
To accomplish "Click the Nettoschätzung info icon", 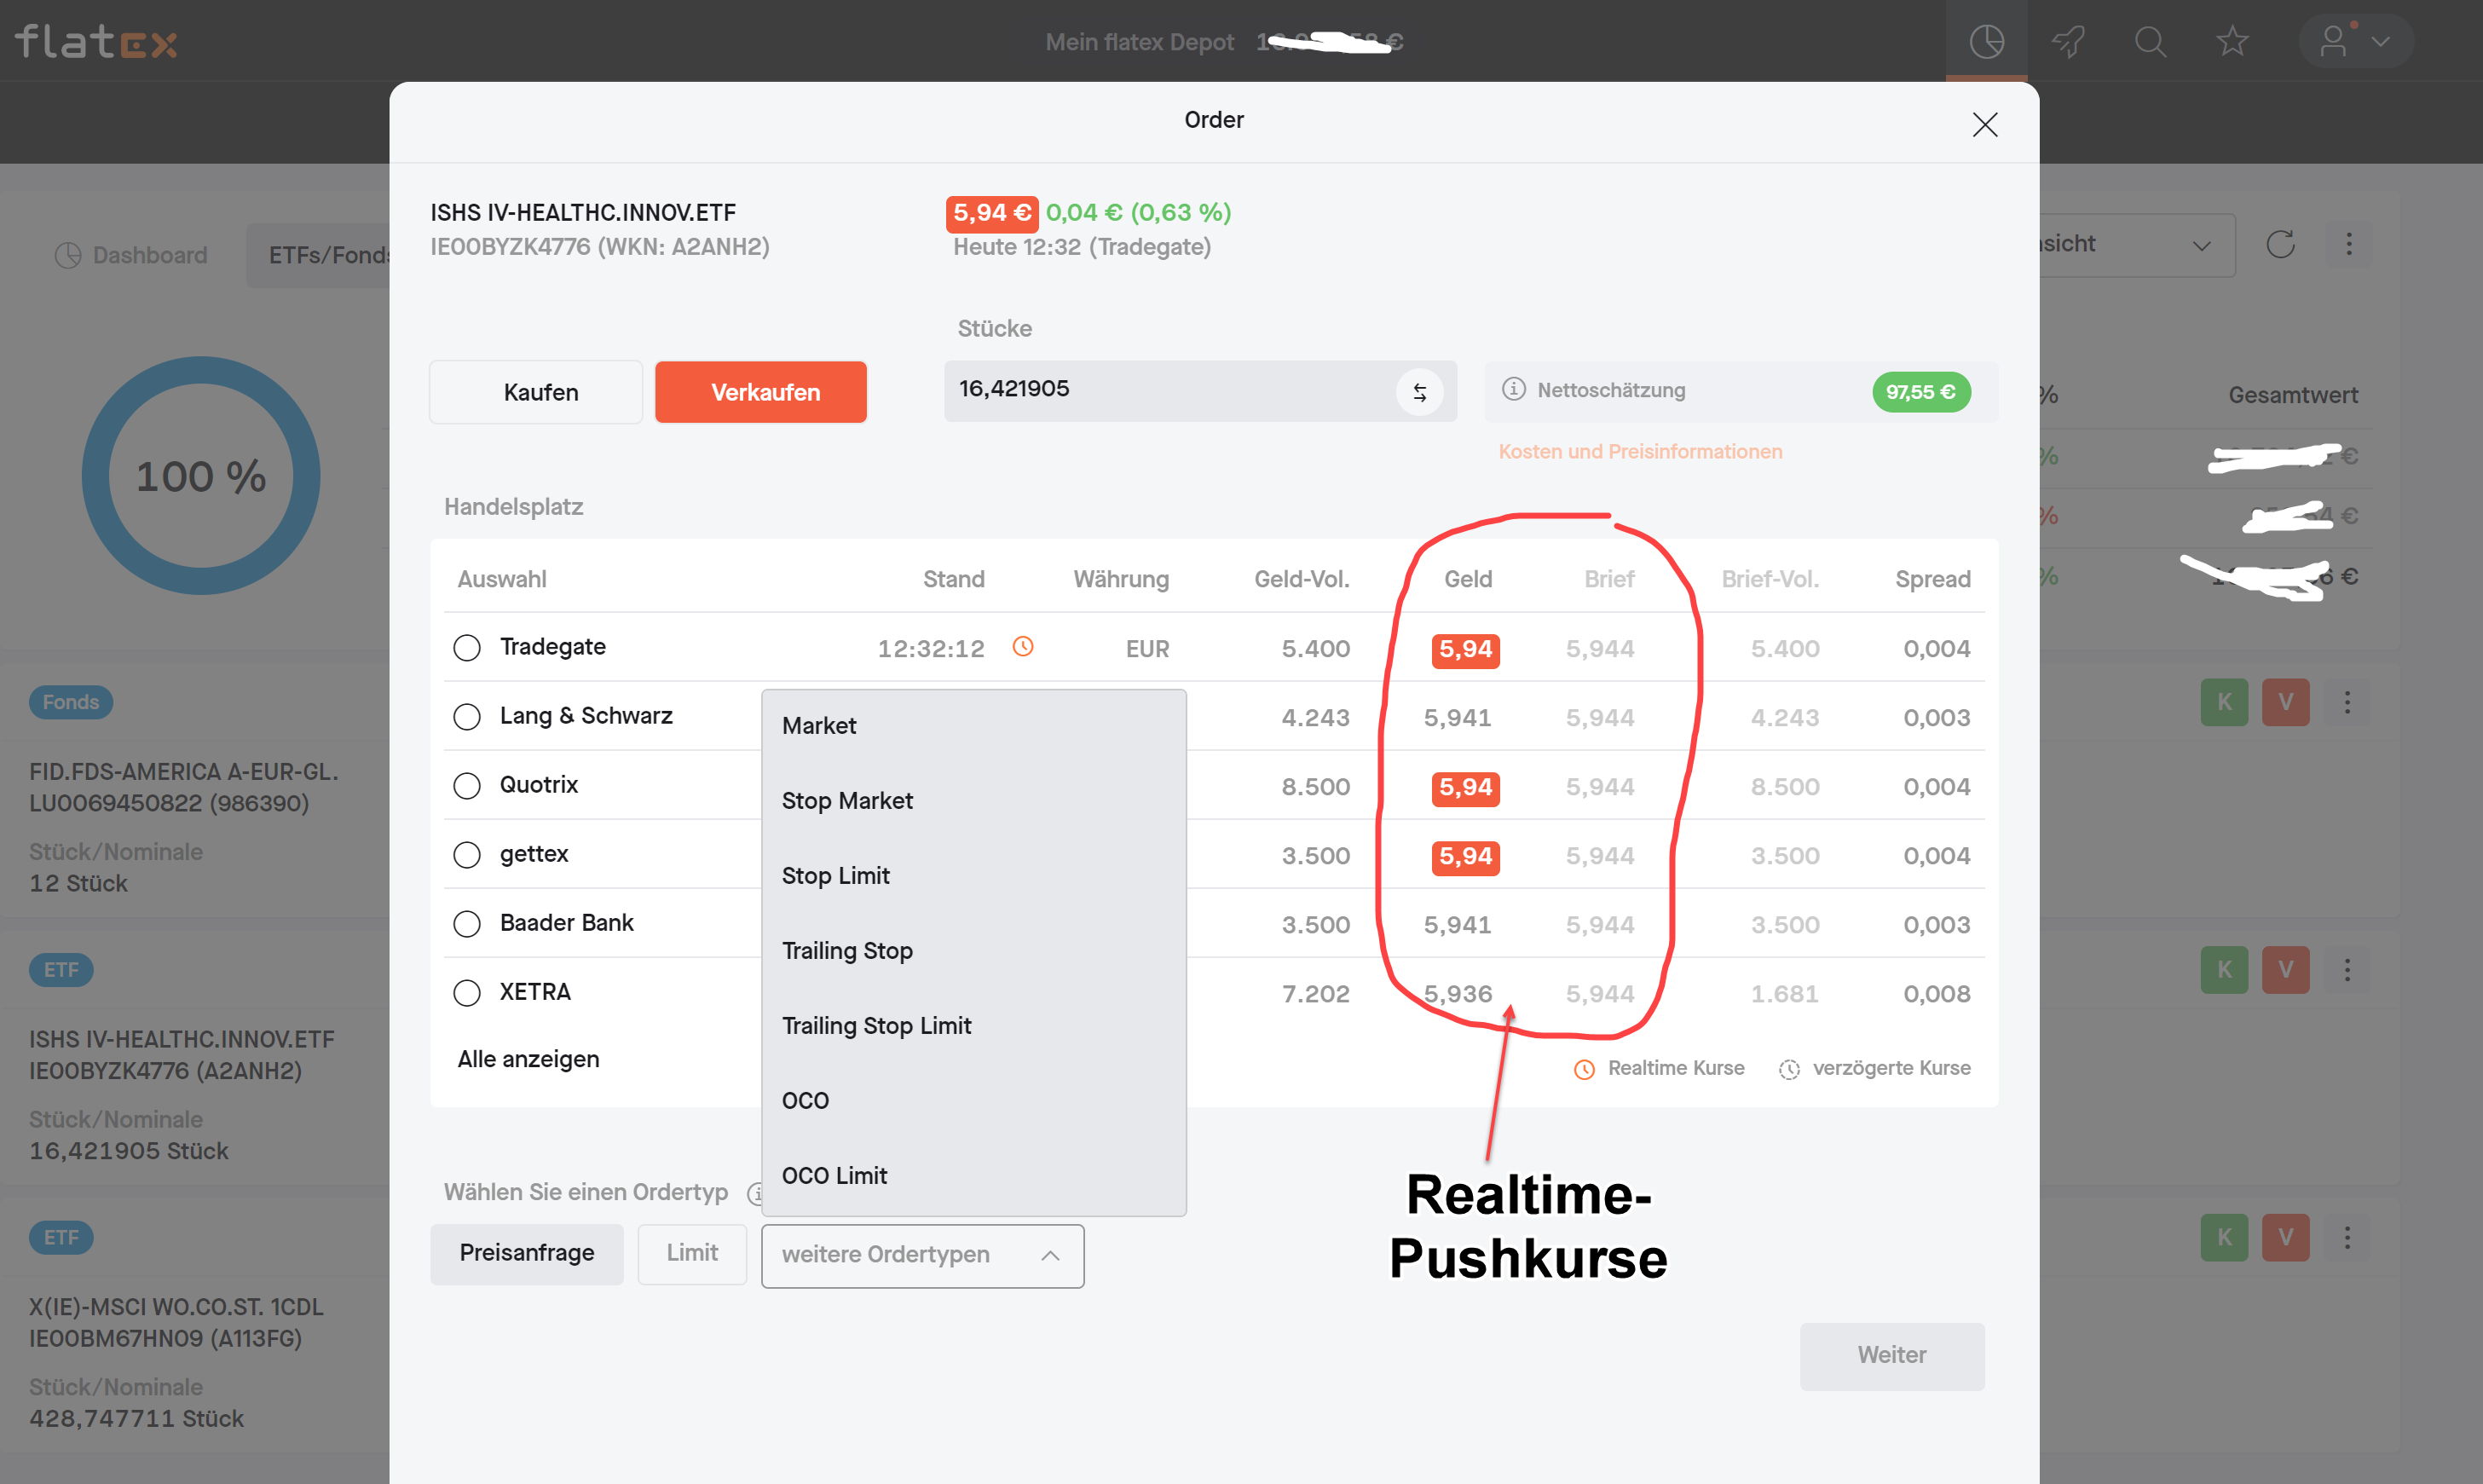I will click(x=1513, y=389).
